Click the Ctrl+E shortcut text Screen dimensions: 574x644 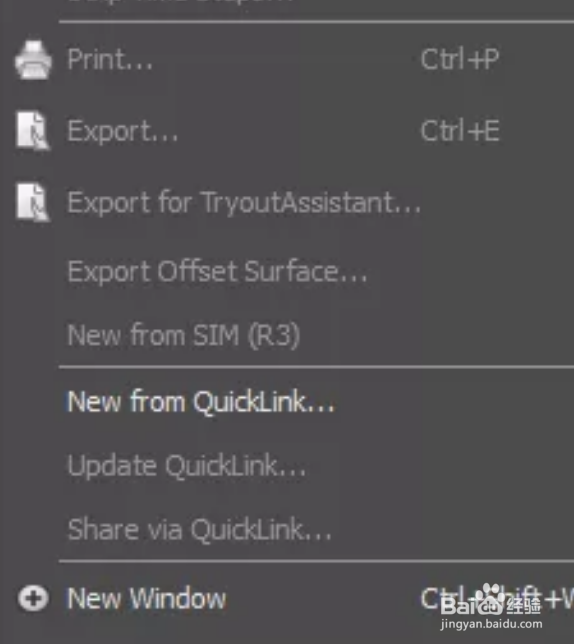[460, 131]
